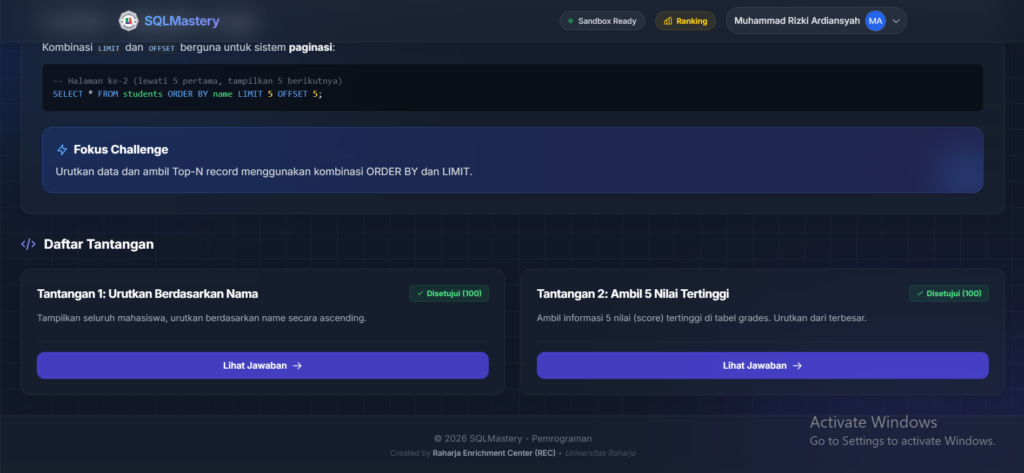This screenshot has height=473, width=1024.
Task: Go to SQLMastery home title
Action: pyautogui.click(x=182, y=22)
